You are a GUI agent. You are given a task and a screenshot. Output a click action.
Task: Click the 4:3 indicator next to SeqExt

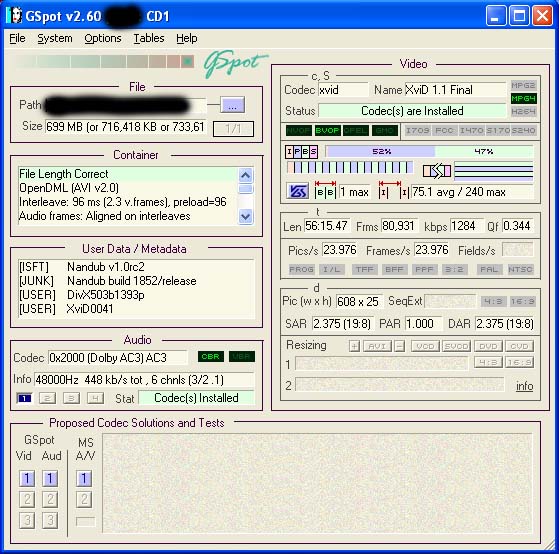493,302
